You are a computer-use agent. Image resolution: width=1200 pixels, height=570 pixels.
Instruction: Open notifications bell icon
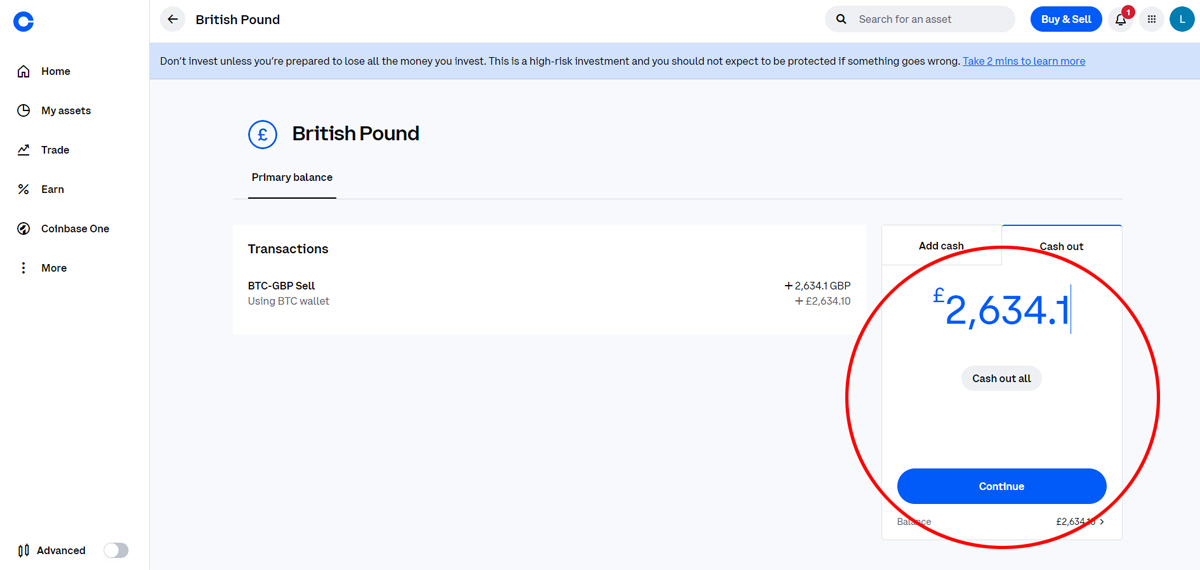point(1121,19)
